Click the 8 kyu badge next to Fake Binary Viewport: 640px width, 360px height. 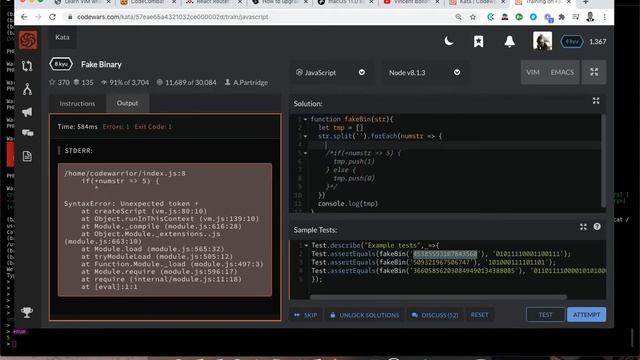tap(61, 64)
